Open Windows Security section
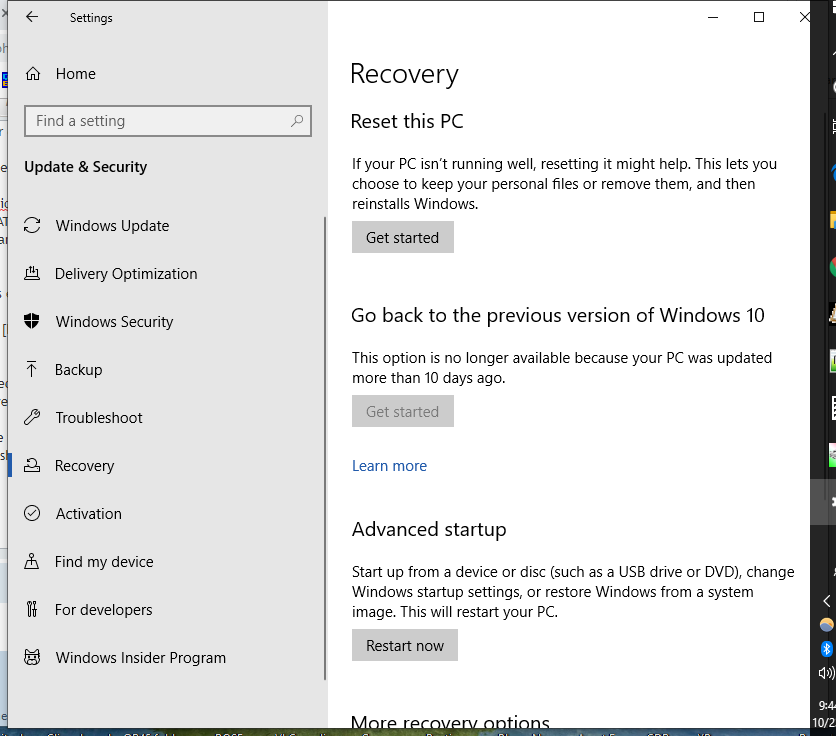 (115, 322)
